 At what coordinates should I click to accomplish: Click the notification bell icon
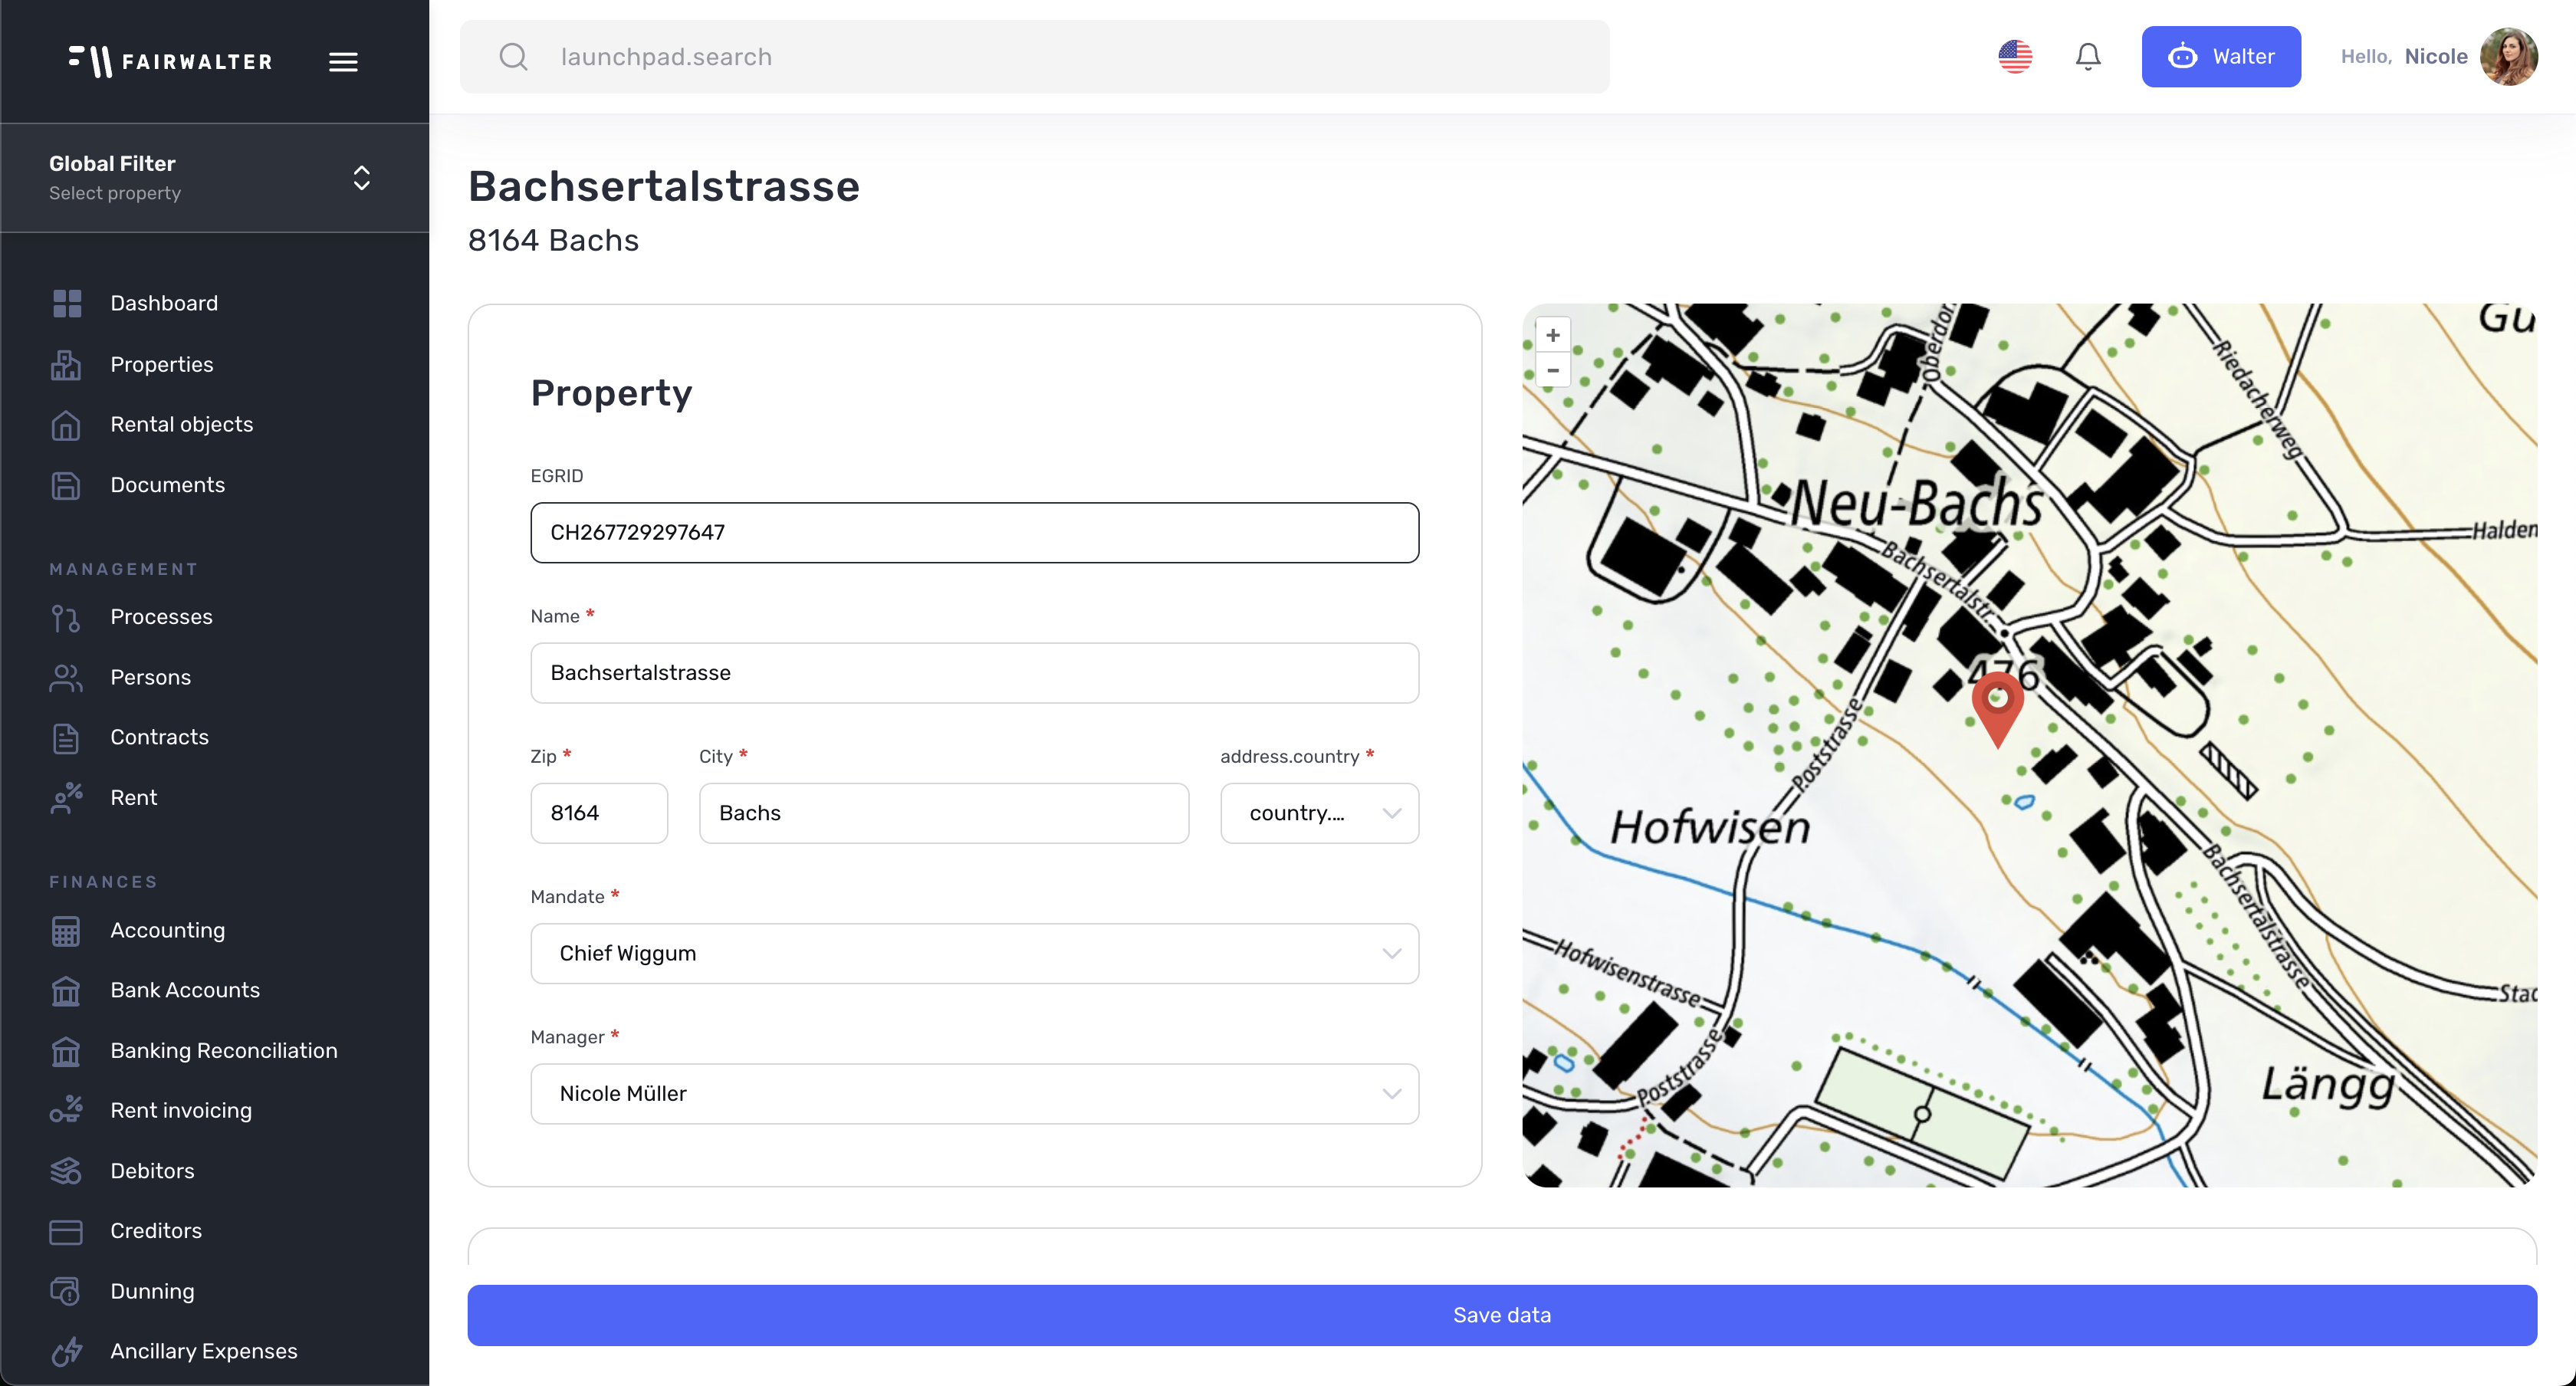[2088, 56]
